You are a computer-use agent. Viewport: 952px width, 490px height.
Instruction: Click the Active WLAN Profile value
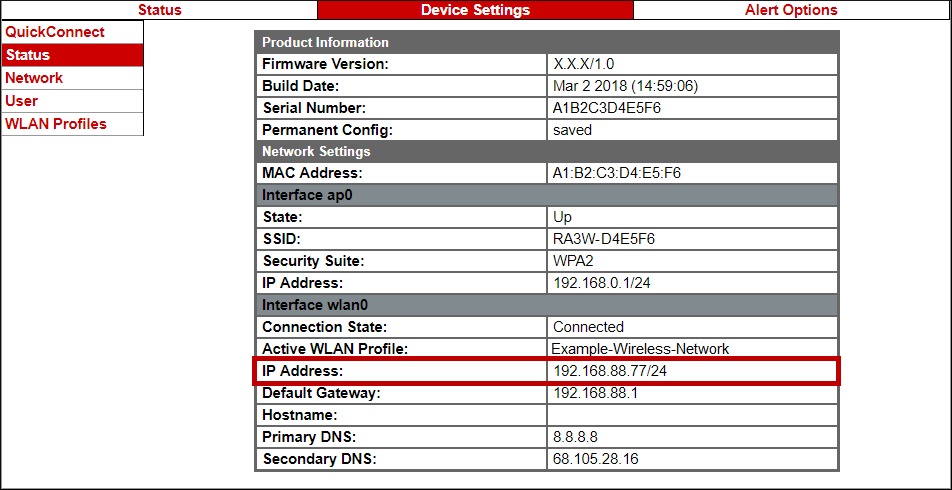point(640,349)
